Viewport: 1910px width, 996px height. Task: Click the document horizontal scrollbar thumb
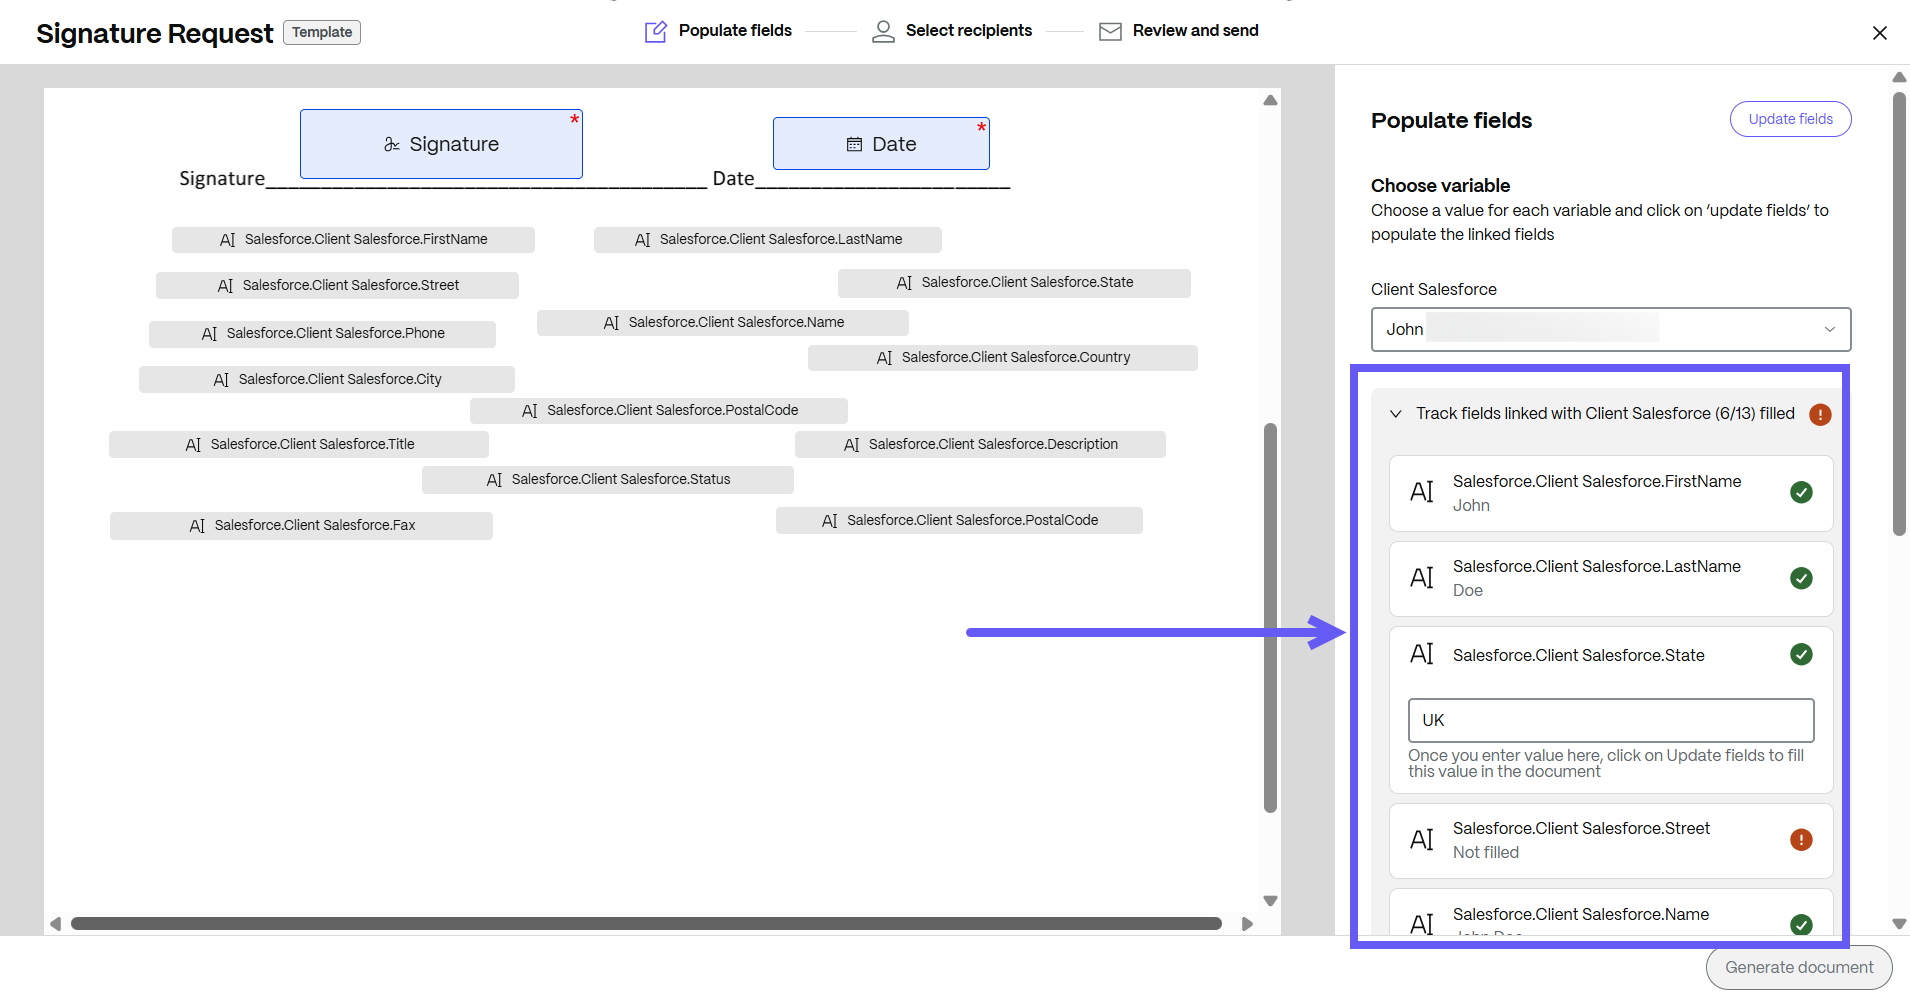point(646,924)
